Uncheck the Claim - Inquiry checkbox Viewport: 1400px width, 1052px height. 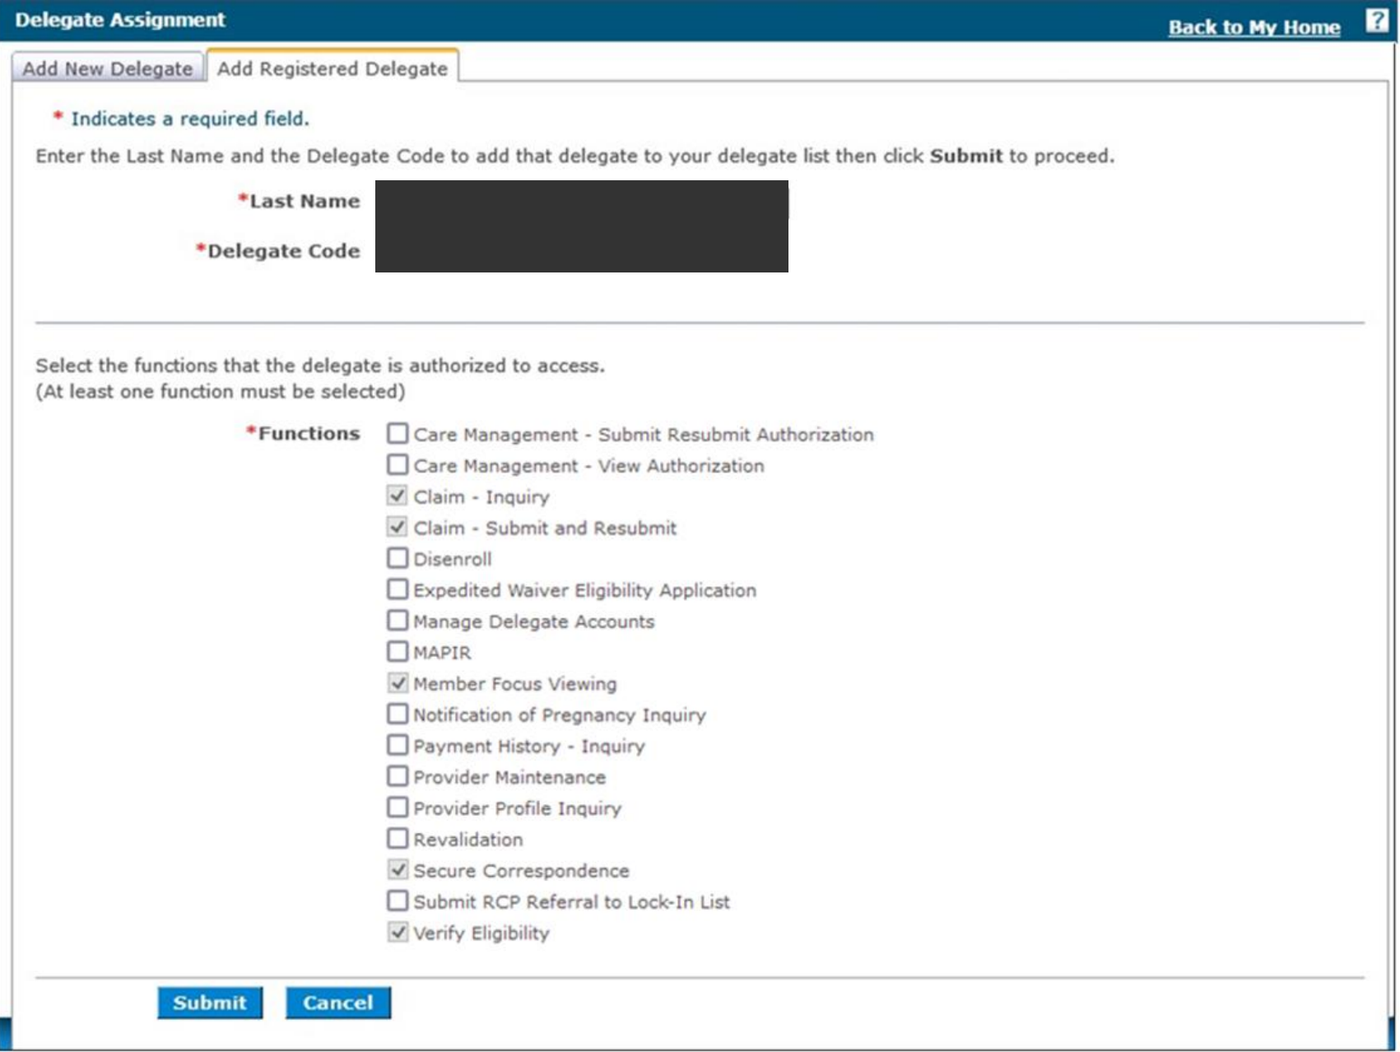point(398,495)
